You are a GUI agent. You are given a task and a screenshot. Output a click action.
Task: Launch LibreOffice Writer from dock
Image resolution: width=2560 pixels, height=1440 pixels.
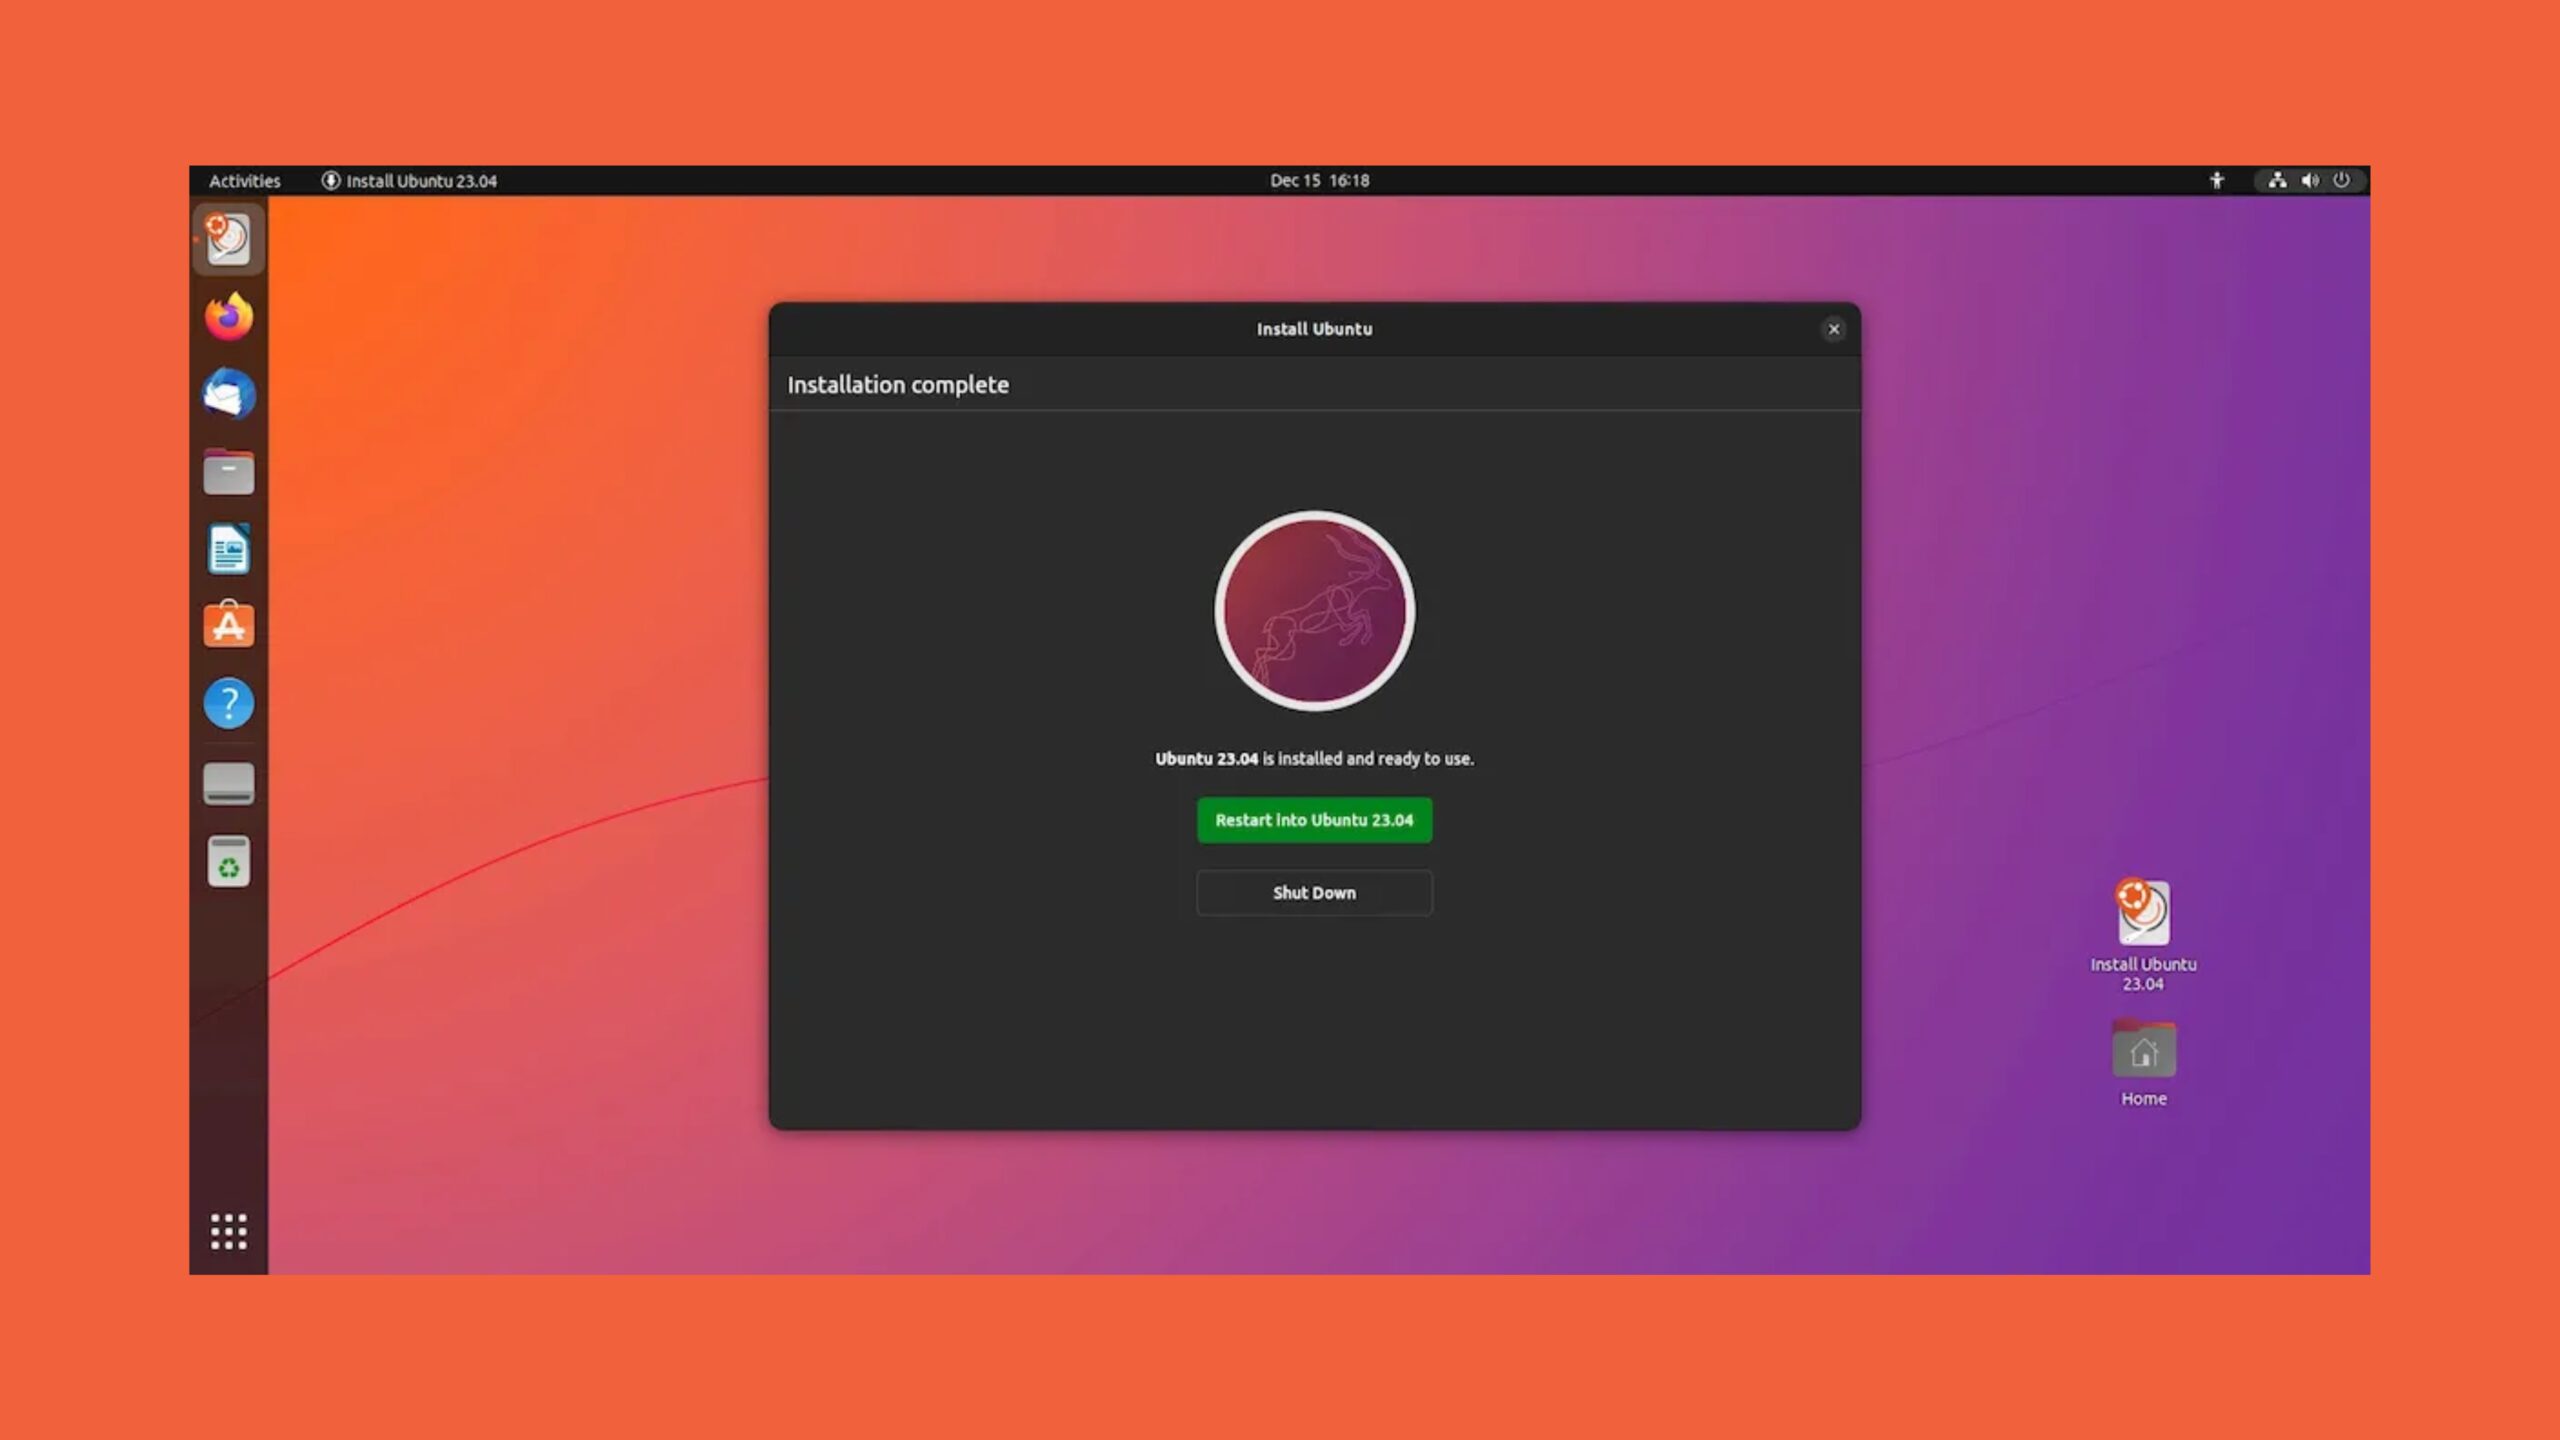coord(229,549)
